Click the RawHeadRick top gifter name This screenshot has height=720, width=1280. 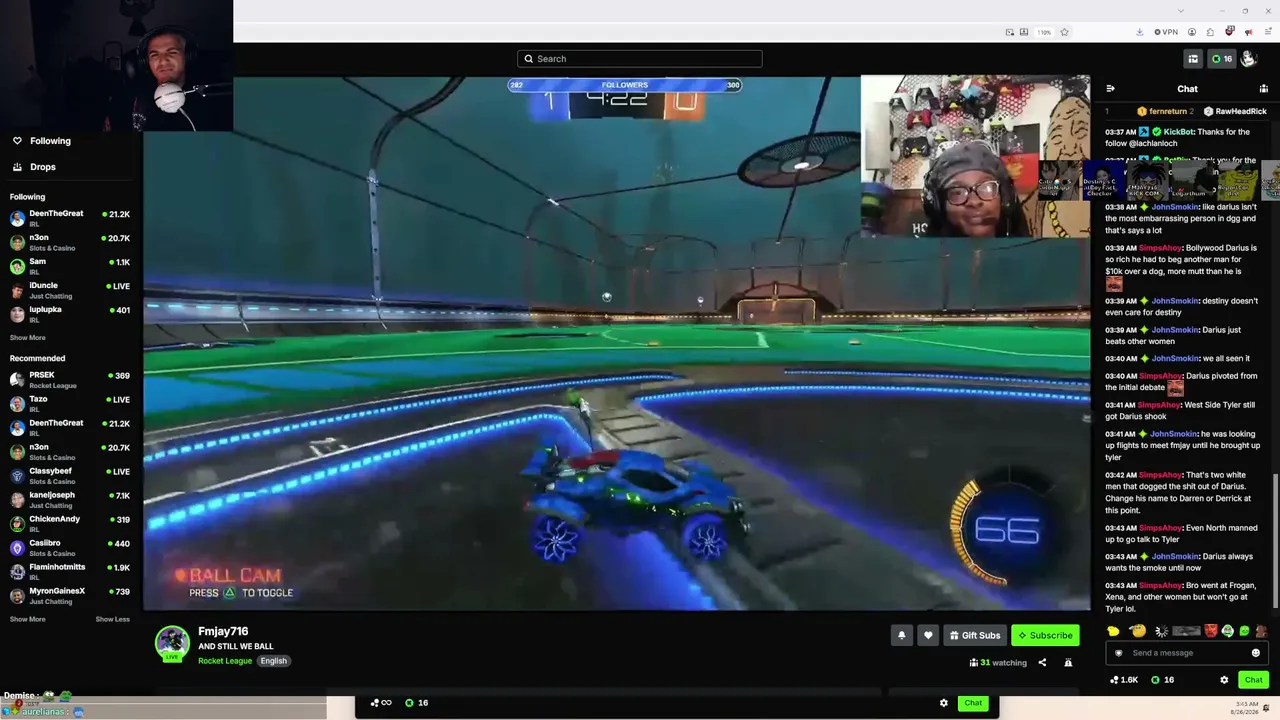click(1241, 112)
